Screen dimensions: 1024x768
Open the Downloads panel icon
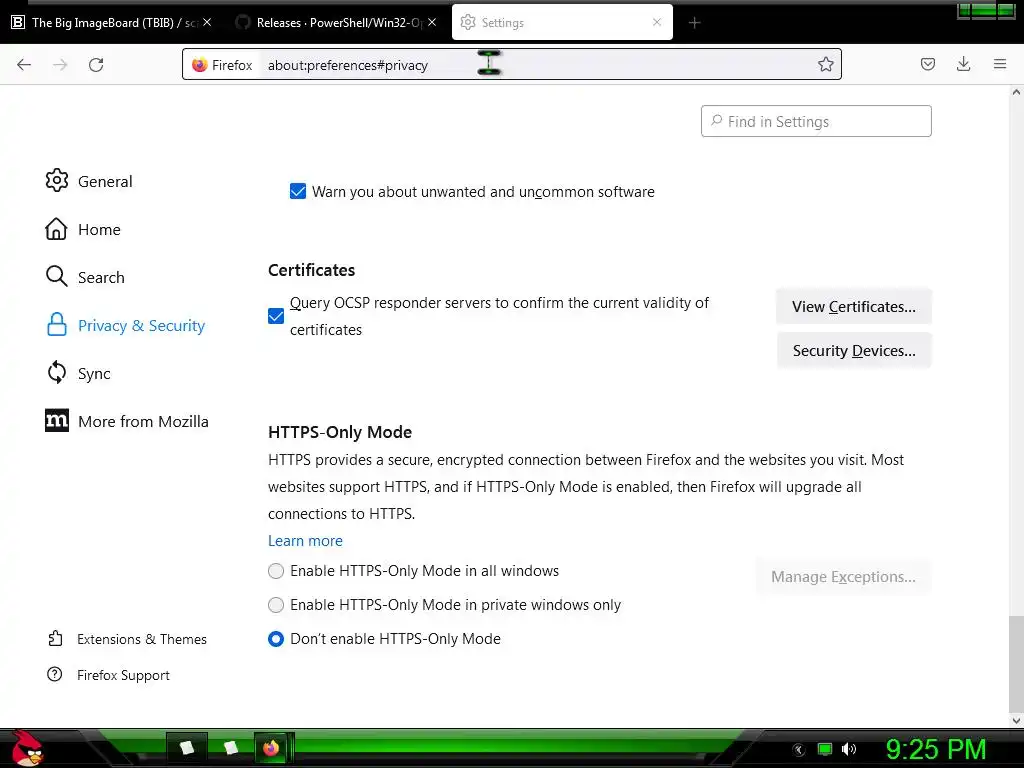coord(963,64)
